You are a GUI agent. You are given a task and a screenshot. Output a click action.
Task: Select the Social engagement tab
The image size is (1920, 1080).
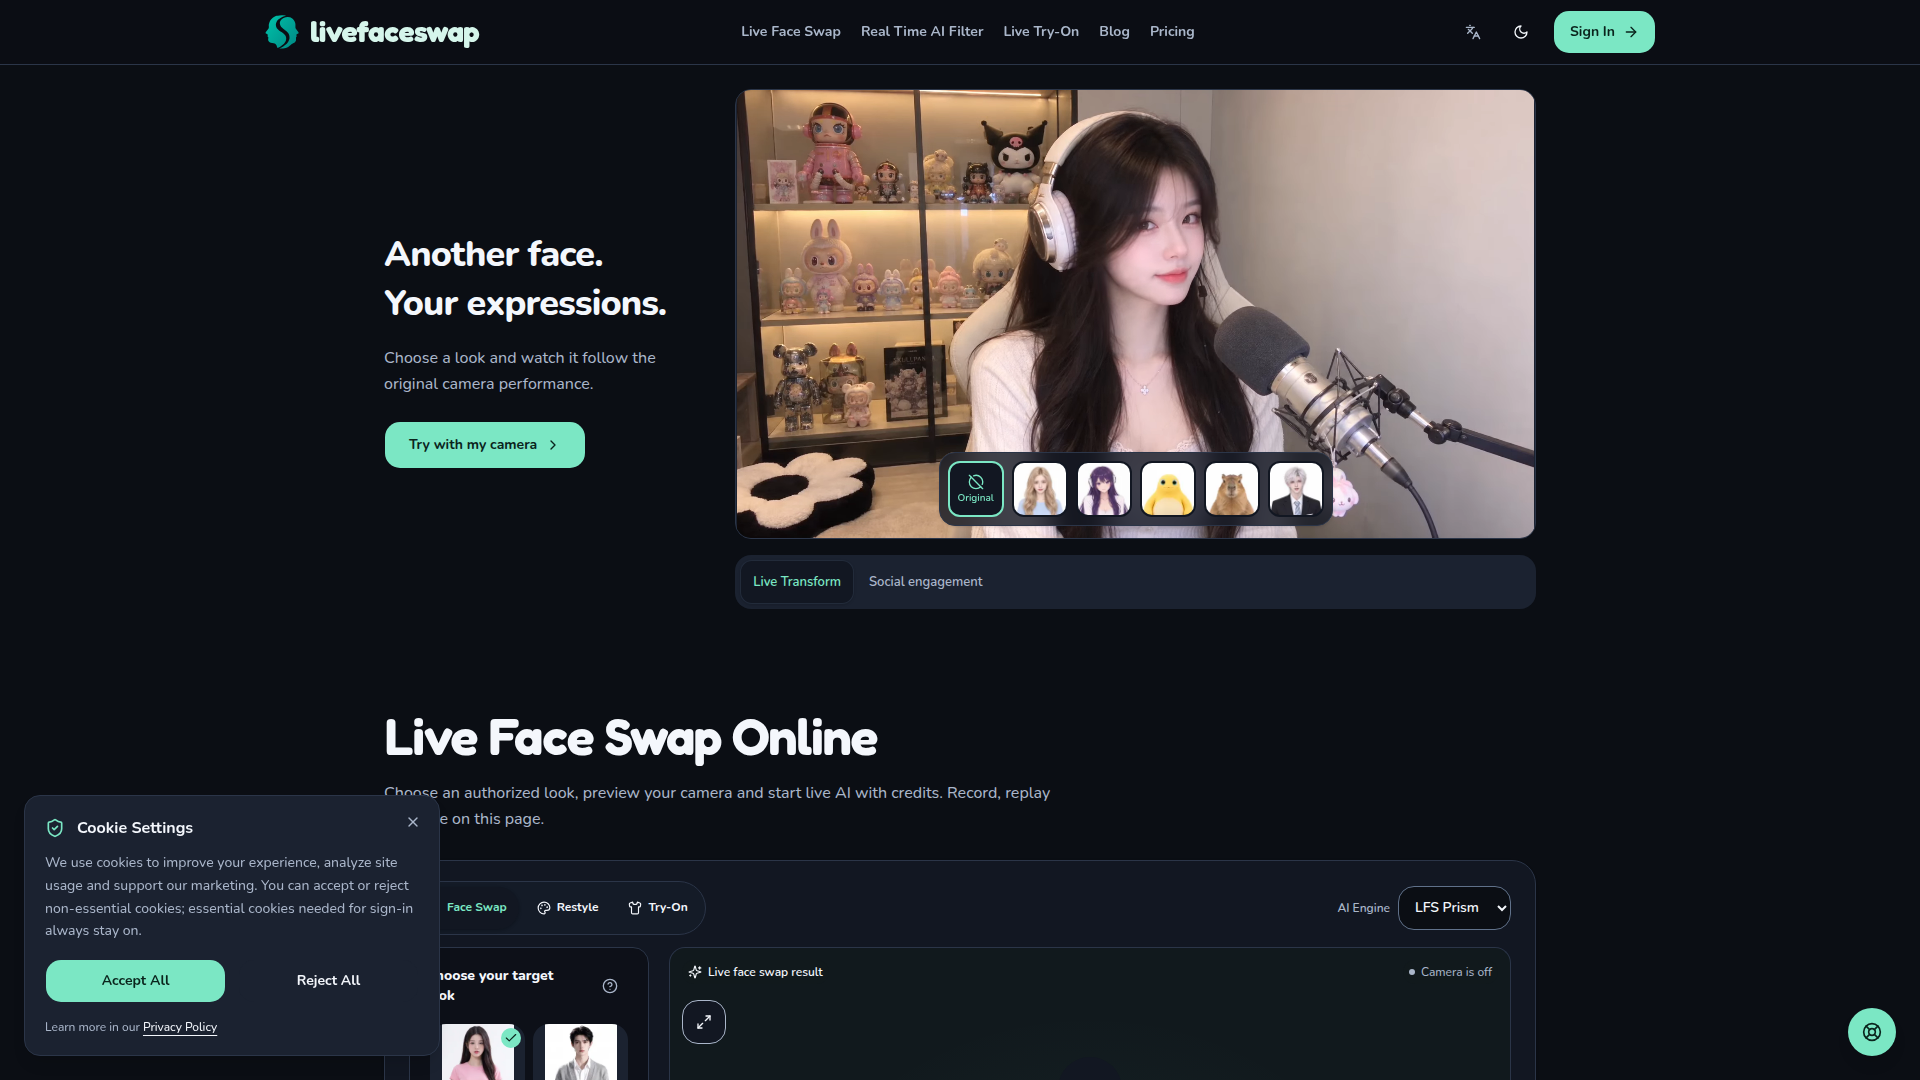926,582
